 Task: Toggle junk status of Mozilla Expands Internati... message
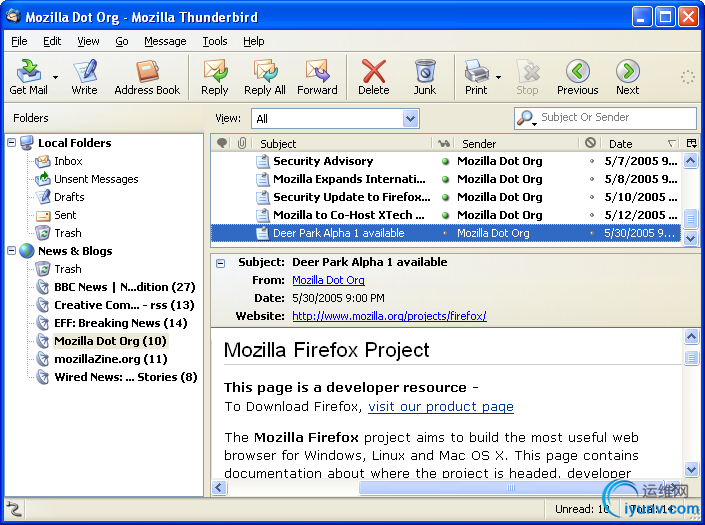pos(592,179)
